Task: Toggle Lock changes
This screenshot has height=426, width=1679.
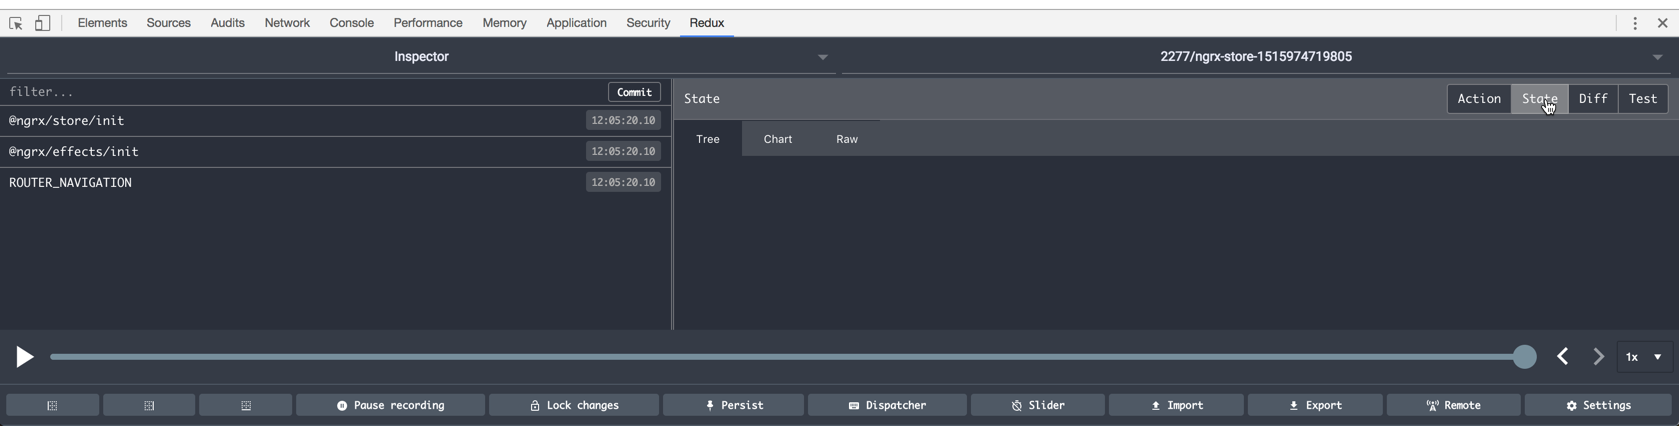Action: point(574,405)
